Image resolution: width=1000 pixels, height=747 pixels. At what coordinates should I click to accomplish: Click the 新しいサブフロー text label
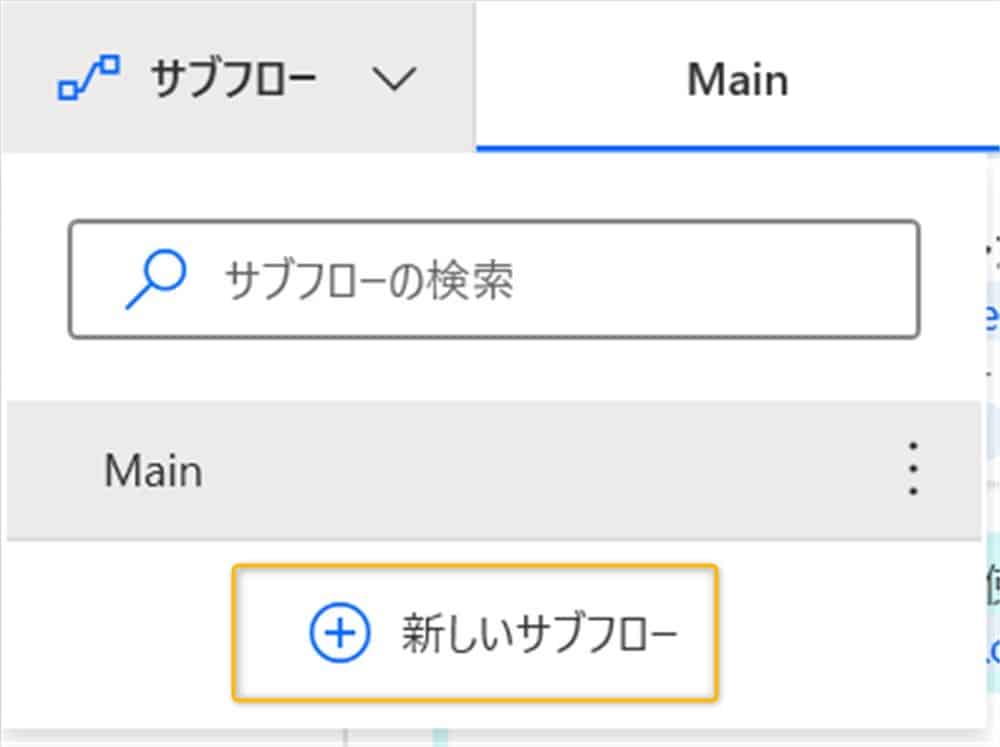click(x=540, y=634)
